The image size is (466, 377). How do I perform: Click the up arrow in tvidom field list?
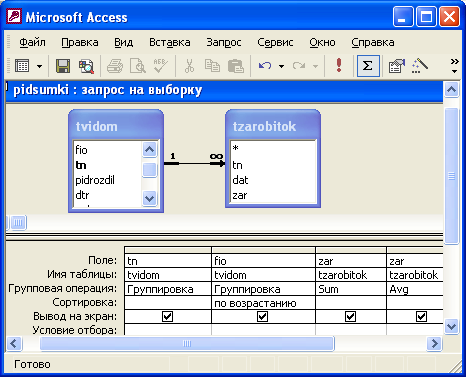tap(149, 150)
